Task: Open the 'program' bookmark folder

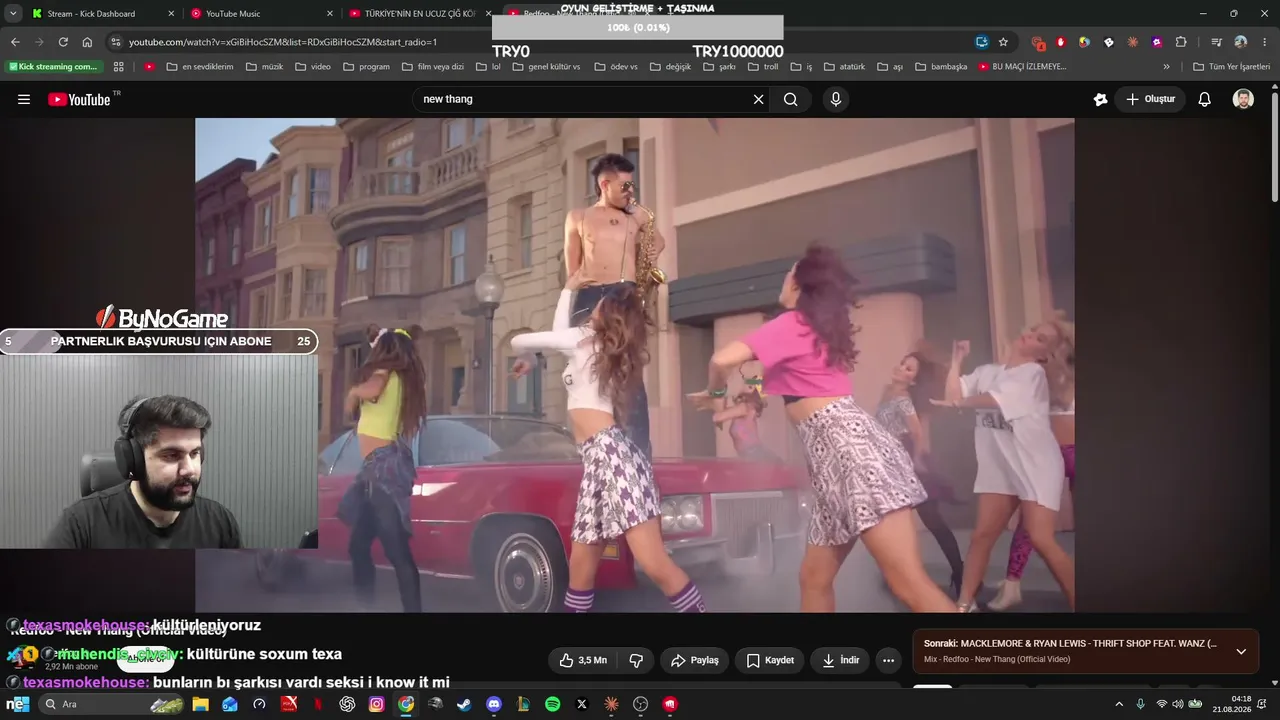Action: (x=366, y=67)
